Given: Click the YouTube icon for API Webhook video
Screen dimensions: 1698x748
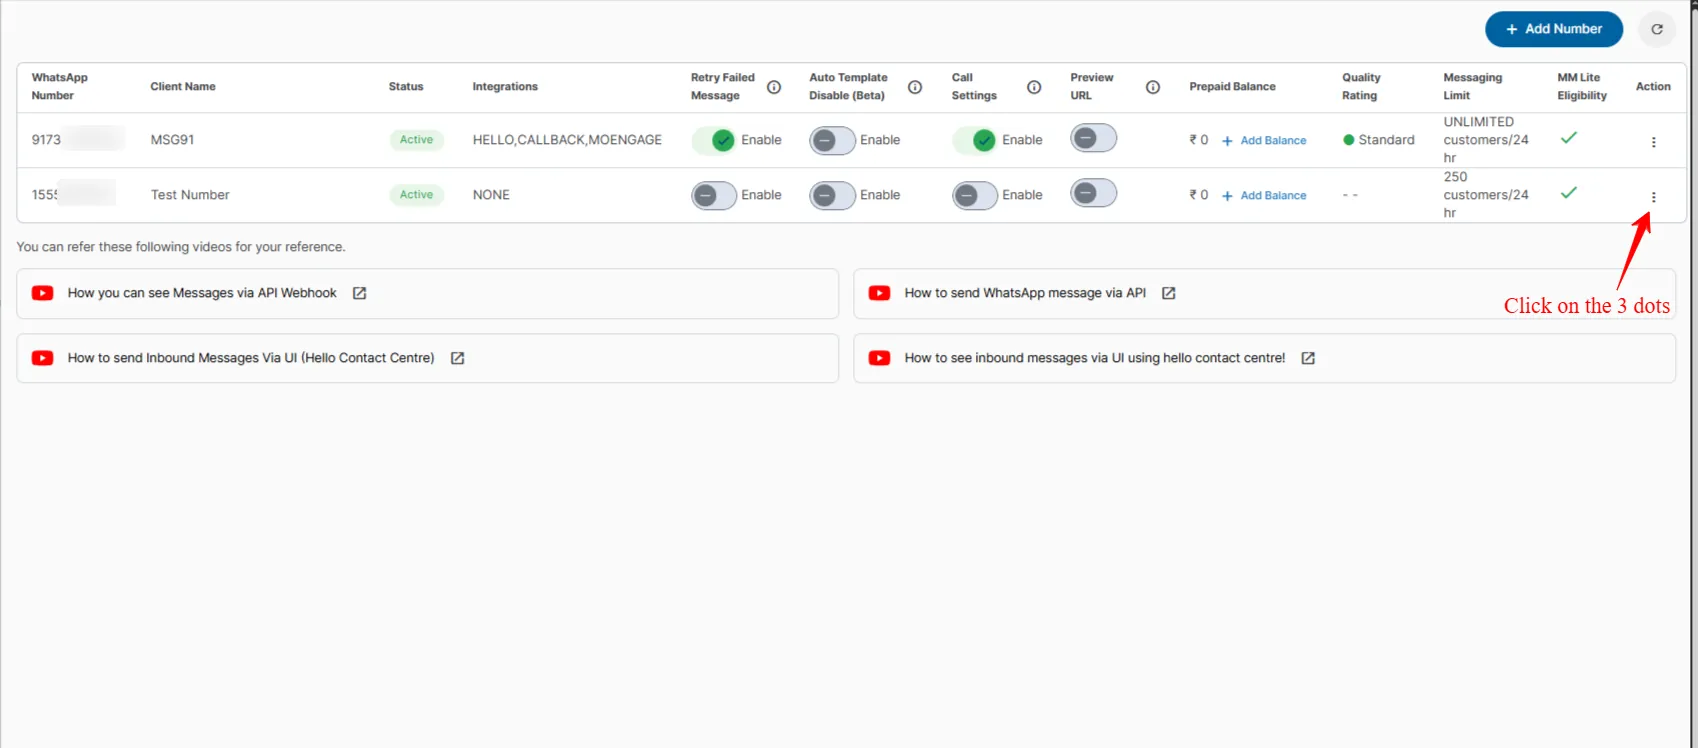Looking at the screenshot, I should click(x=42, y=293).
